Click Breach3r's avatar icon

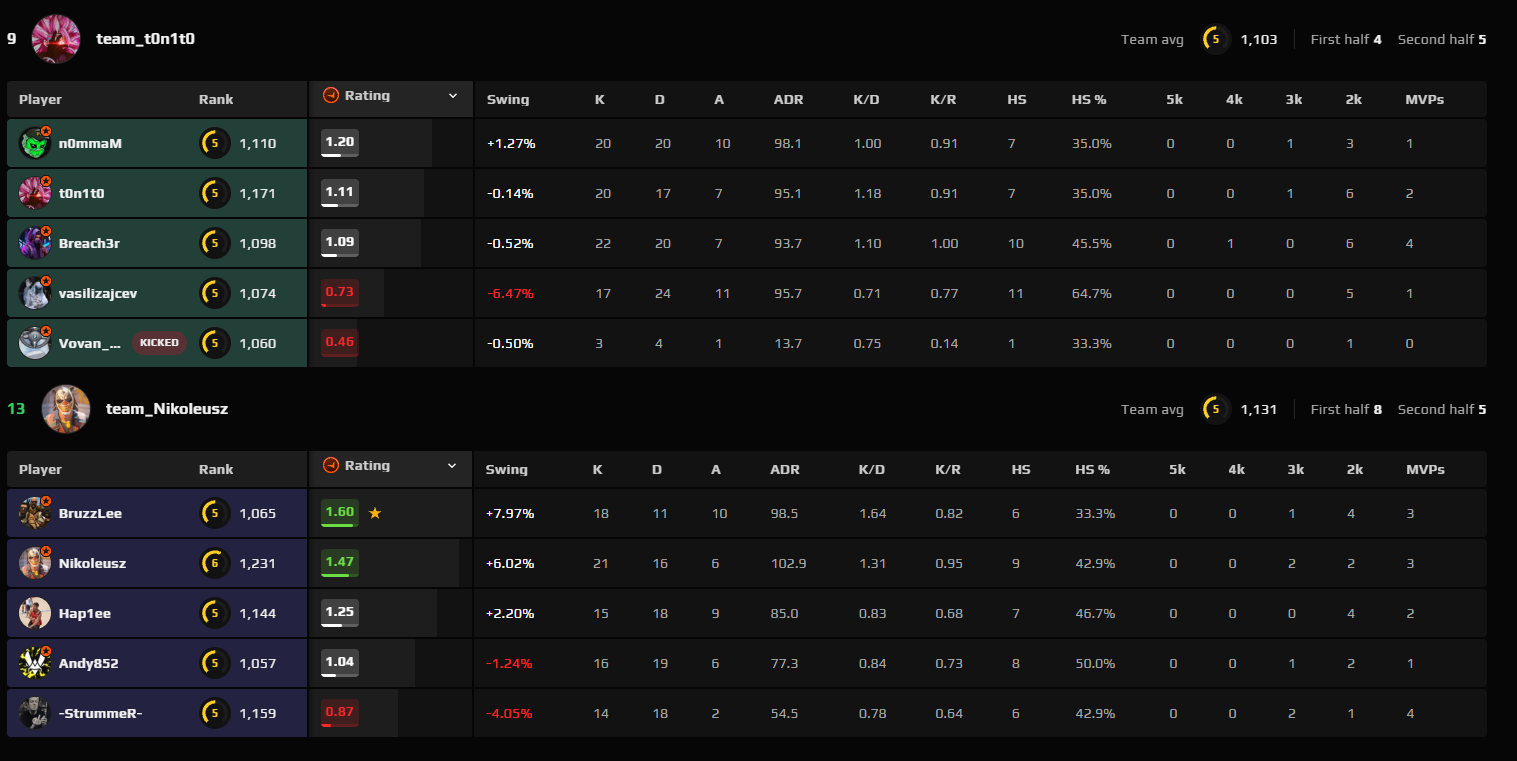(35, 244)
